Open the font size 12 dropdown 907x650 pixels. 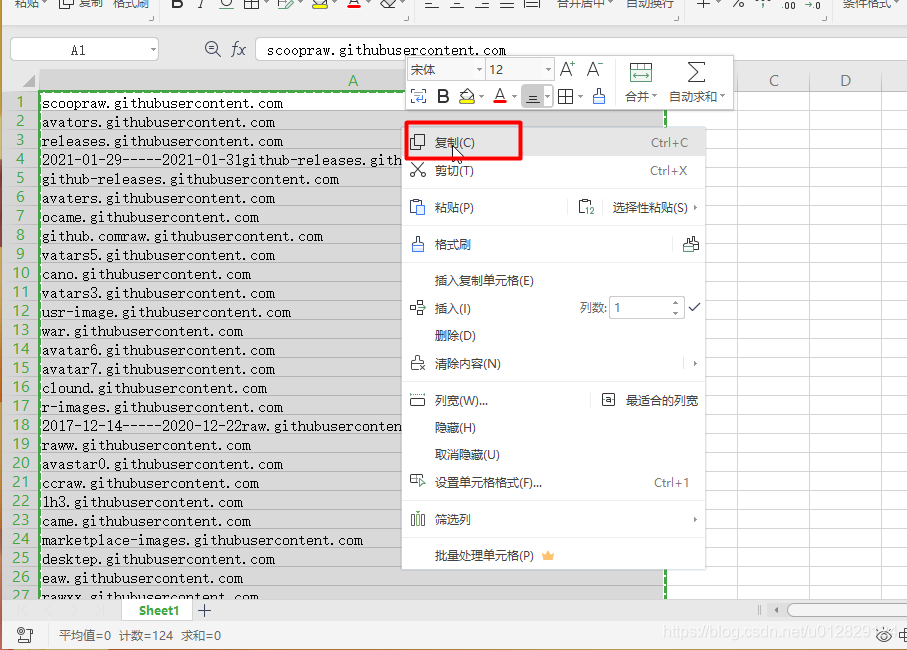click(548, 70)
